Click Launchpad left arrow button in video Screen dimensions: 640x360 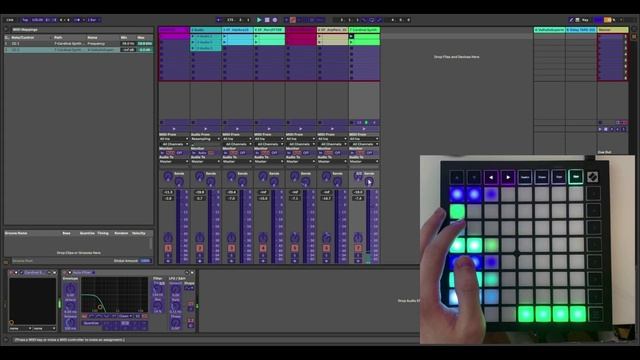tap(491, 178)
